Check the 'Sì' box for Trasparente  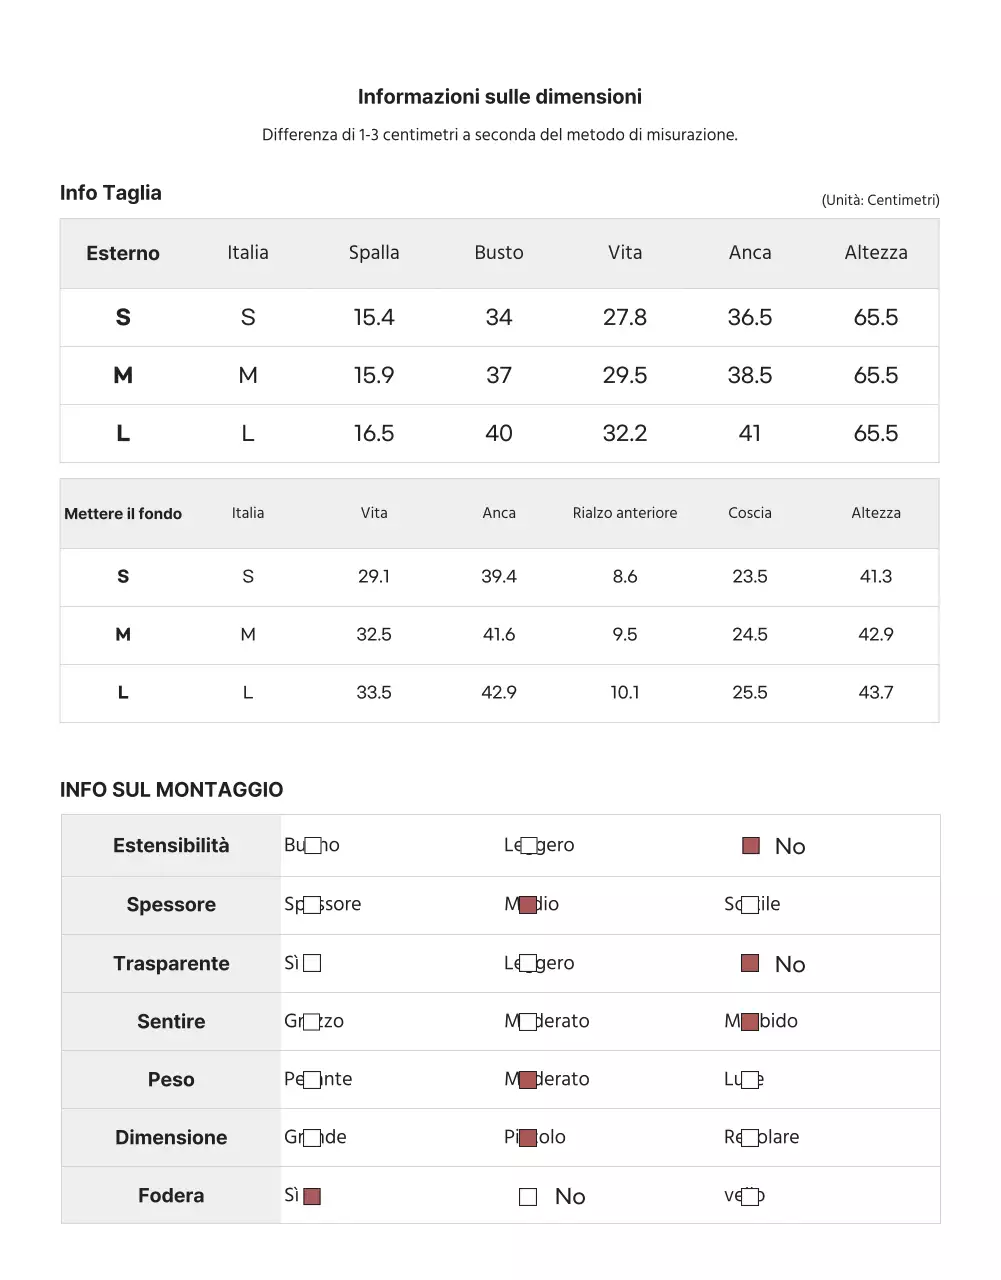pos(312,963)
